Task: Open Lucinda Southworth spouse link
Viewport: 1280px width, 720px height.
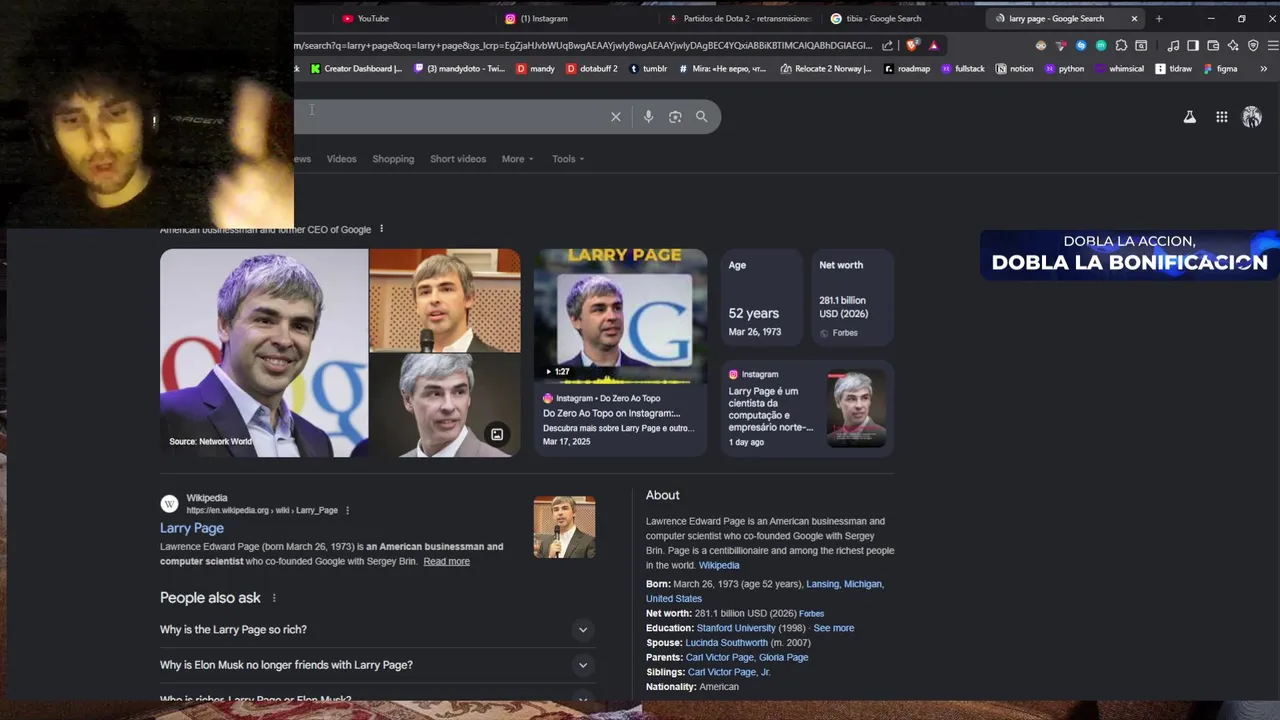Action: [726, 643]
